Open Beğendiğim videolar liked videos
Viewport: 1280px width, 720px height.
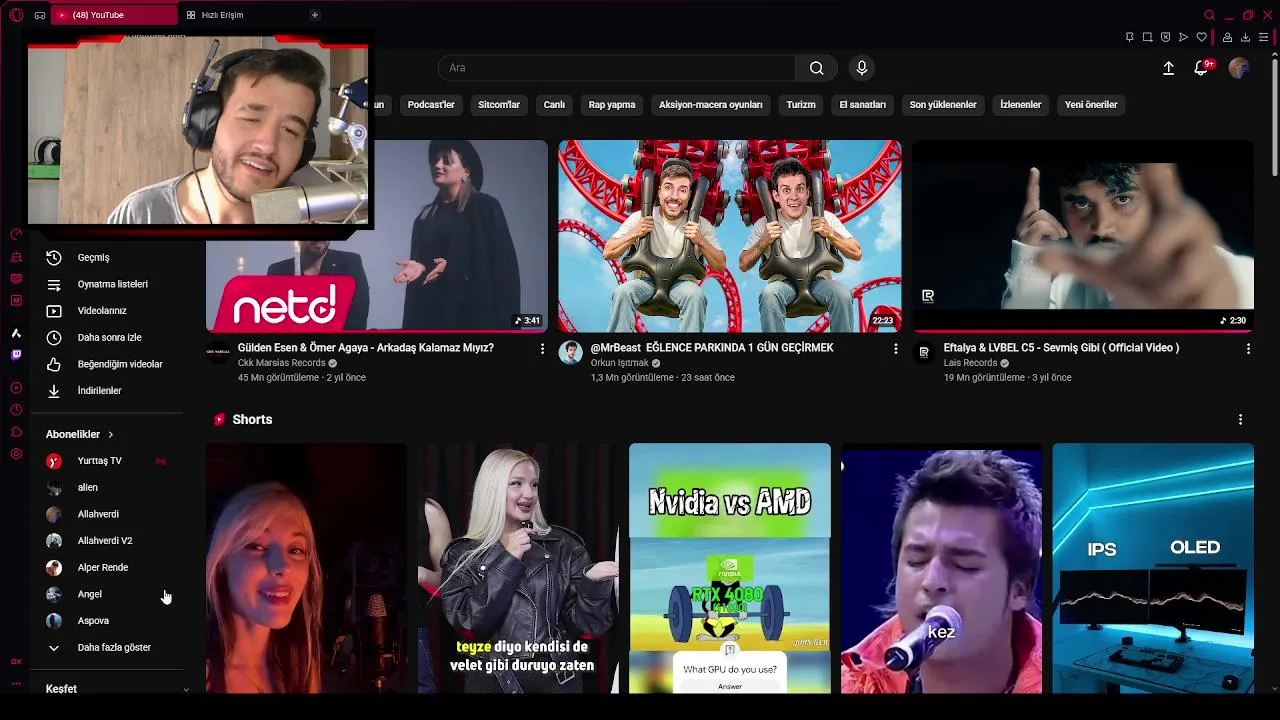point(107,364)
